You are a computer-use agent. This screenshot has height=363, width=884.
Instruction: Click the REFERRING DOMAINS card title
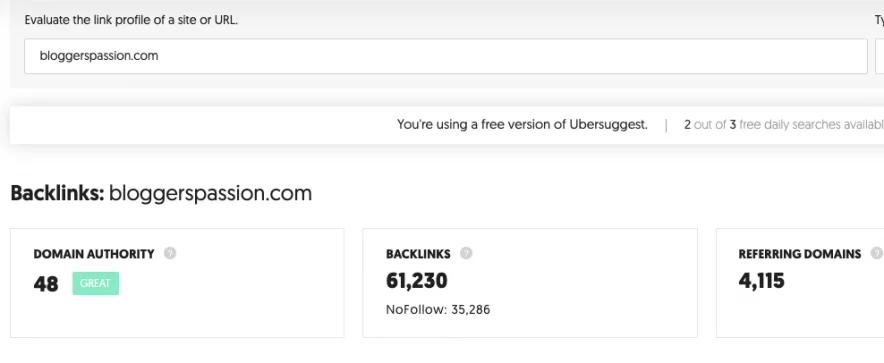point(799,254)
